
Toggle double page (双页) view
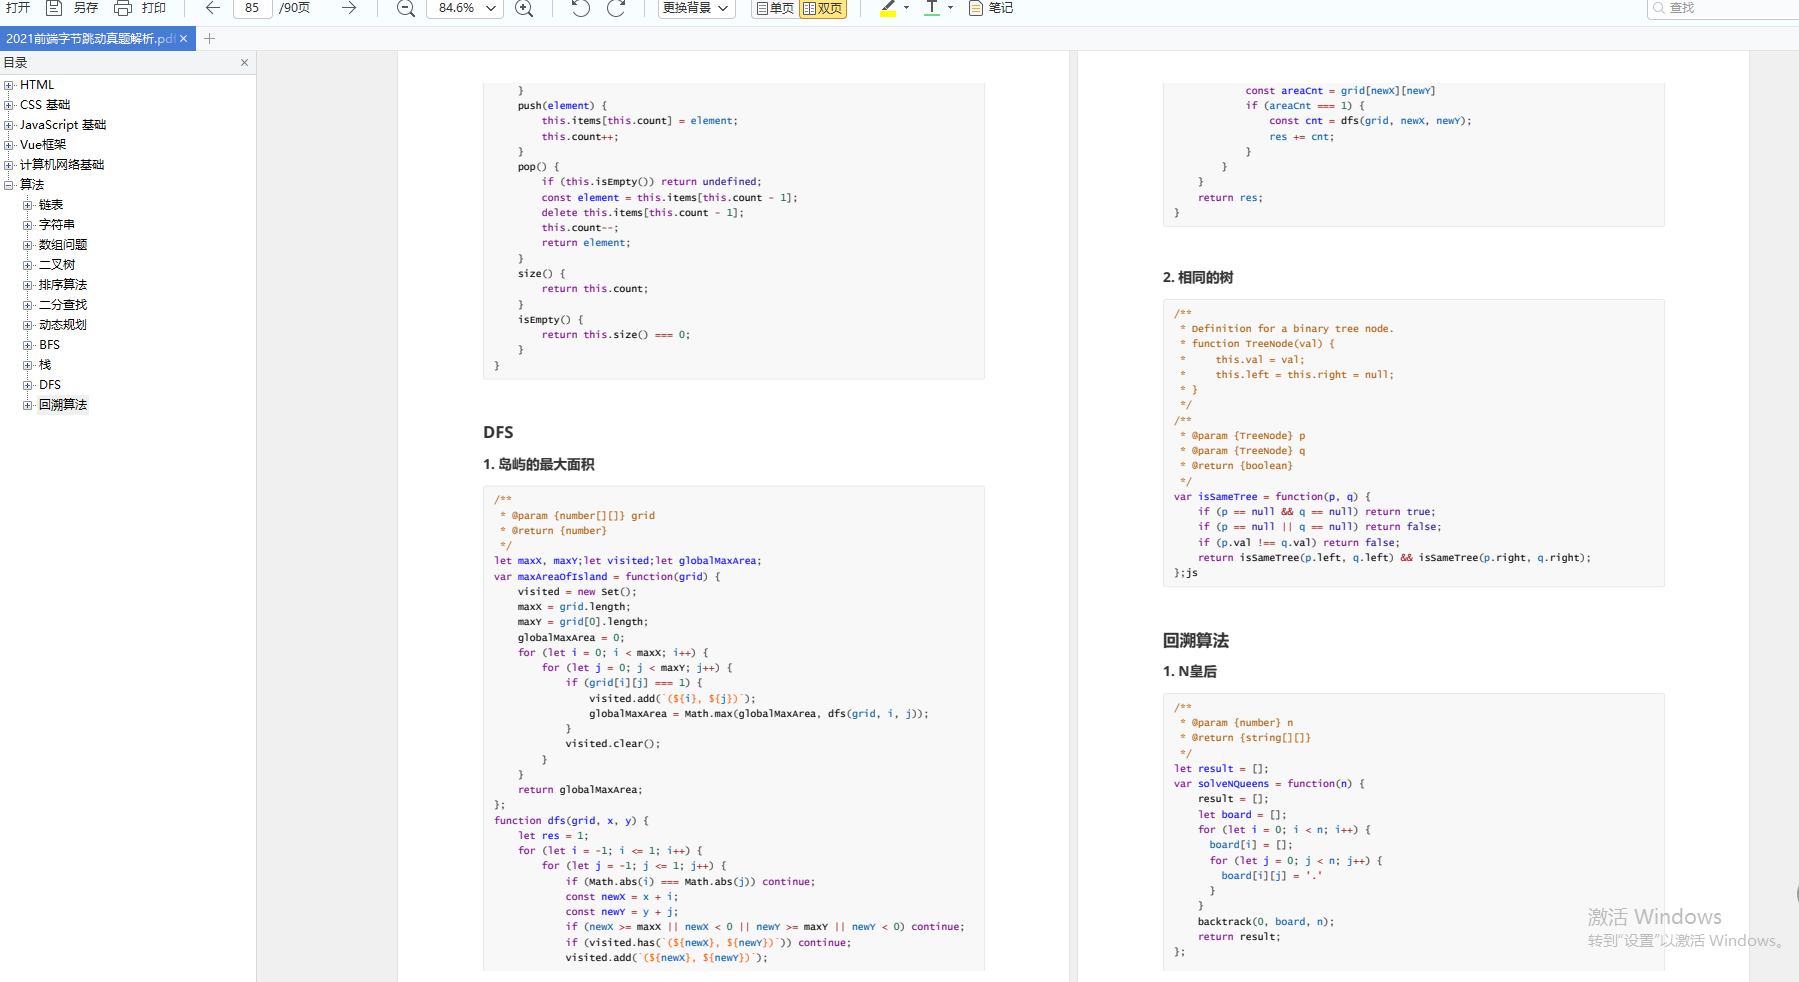[x=823, y=8]
